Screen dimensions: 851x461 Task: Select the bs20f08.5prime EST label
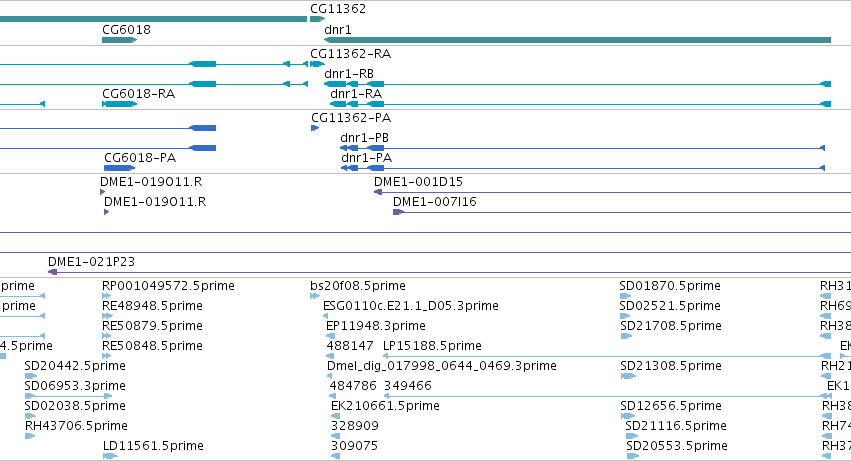(x=358, y=286)
